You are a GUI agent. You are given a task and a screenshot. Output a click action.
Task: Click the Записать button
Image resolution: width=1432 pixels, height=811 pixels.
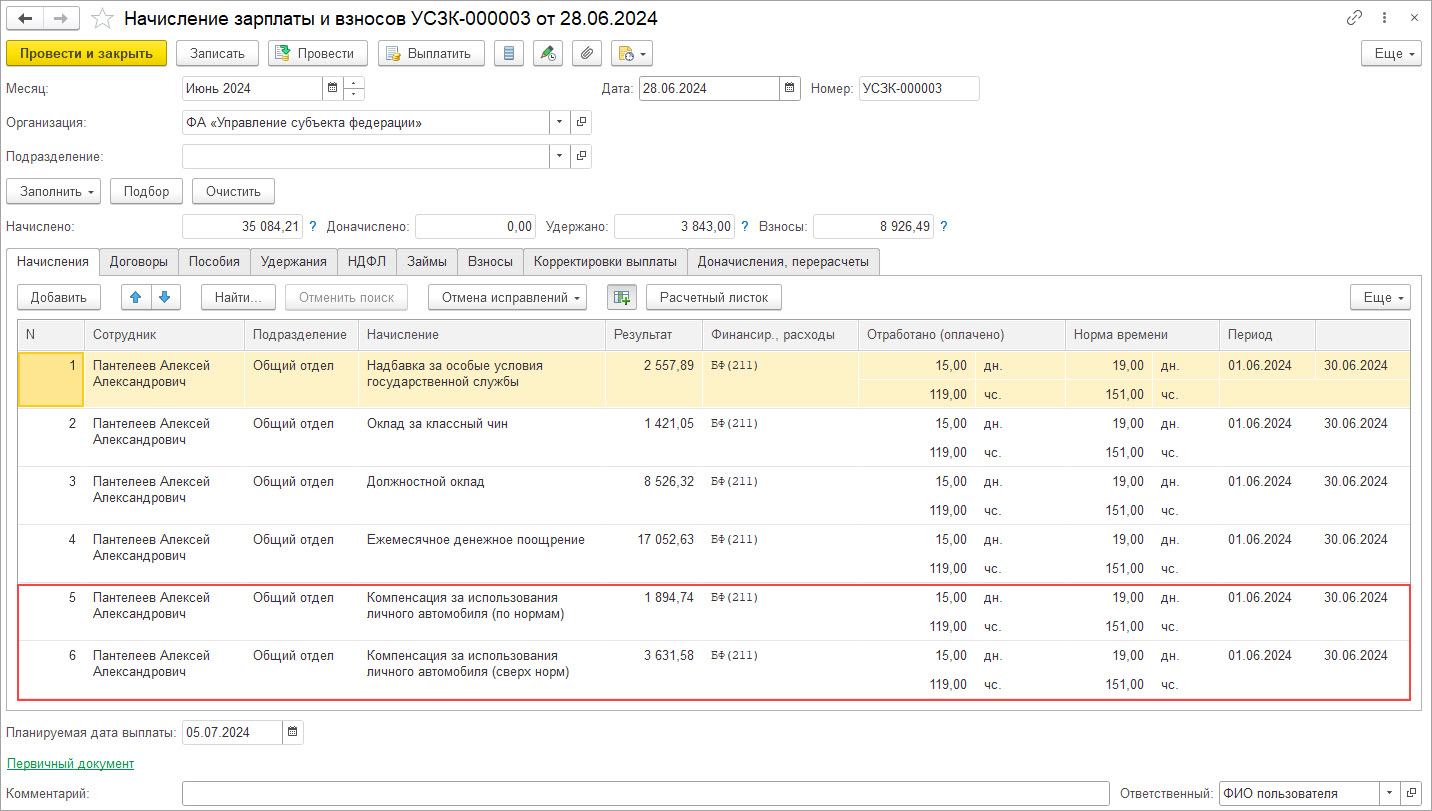point(217,53)
